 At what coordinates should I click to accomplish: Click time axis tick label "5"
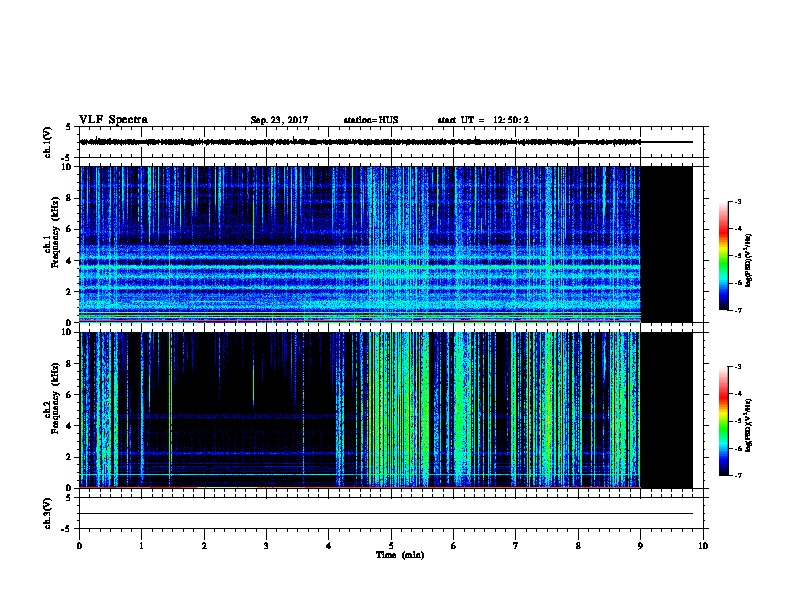pyautogui.click(x=391, y=546)
